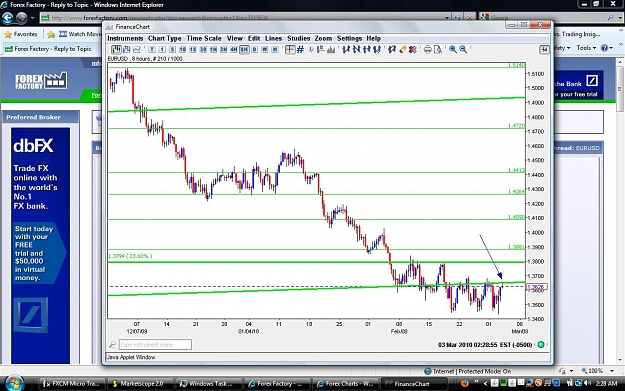Open Windows Task Manager taskbar item
The image size is (625, 391).
click(209, 384)
